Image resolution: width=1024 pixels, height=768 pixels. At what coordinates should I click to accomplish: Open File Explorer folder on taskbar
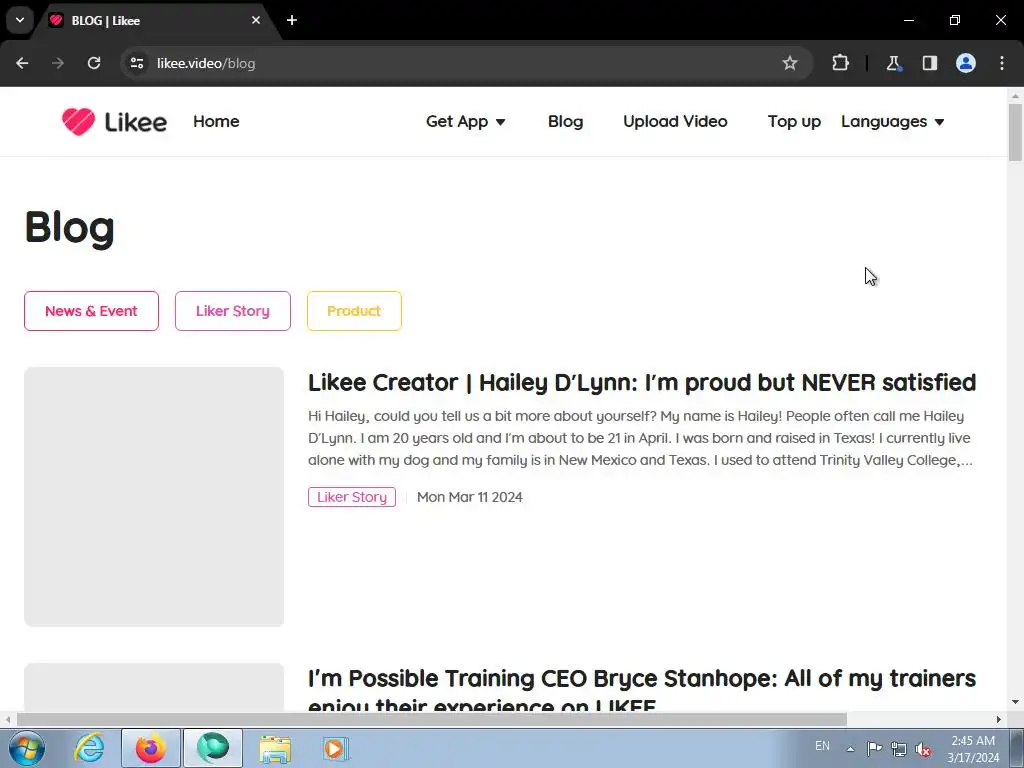click(275, 748)
